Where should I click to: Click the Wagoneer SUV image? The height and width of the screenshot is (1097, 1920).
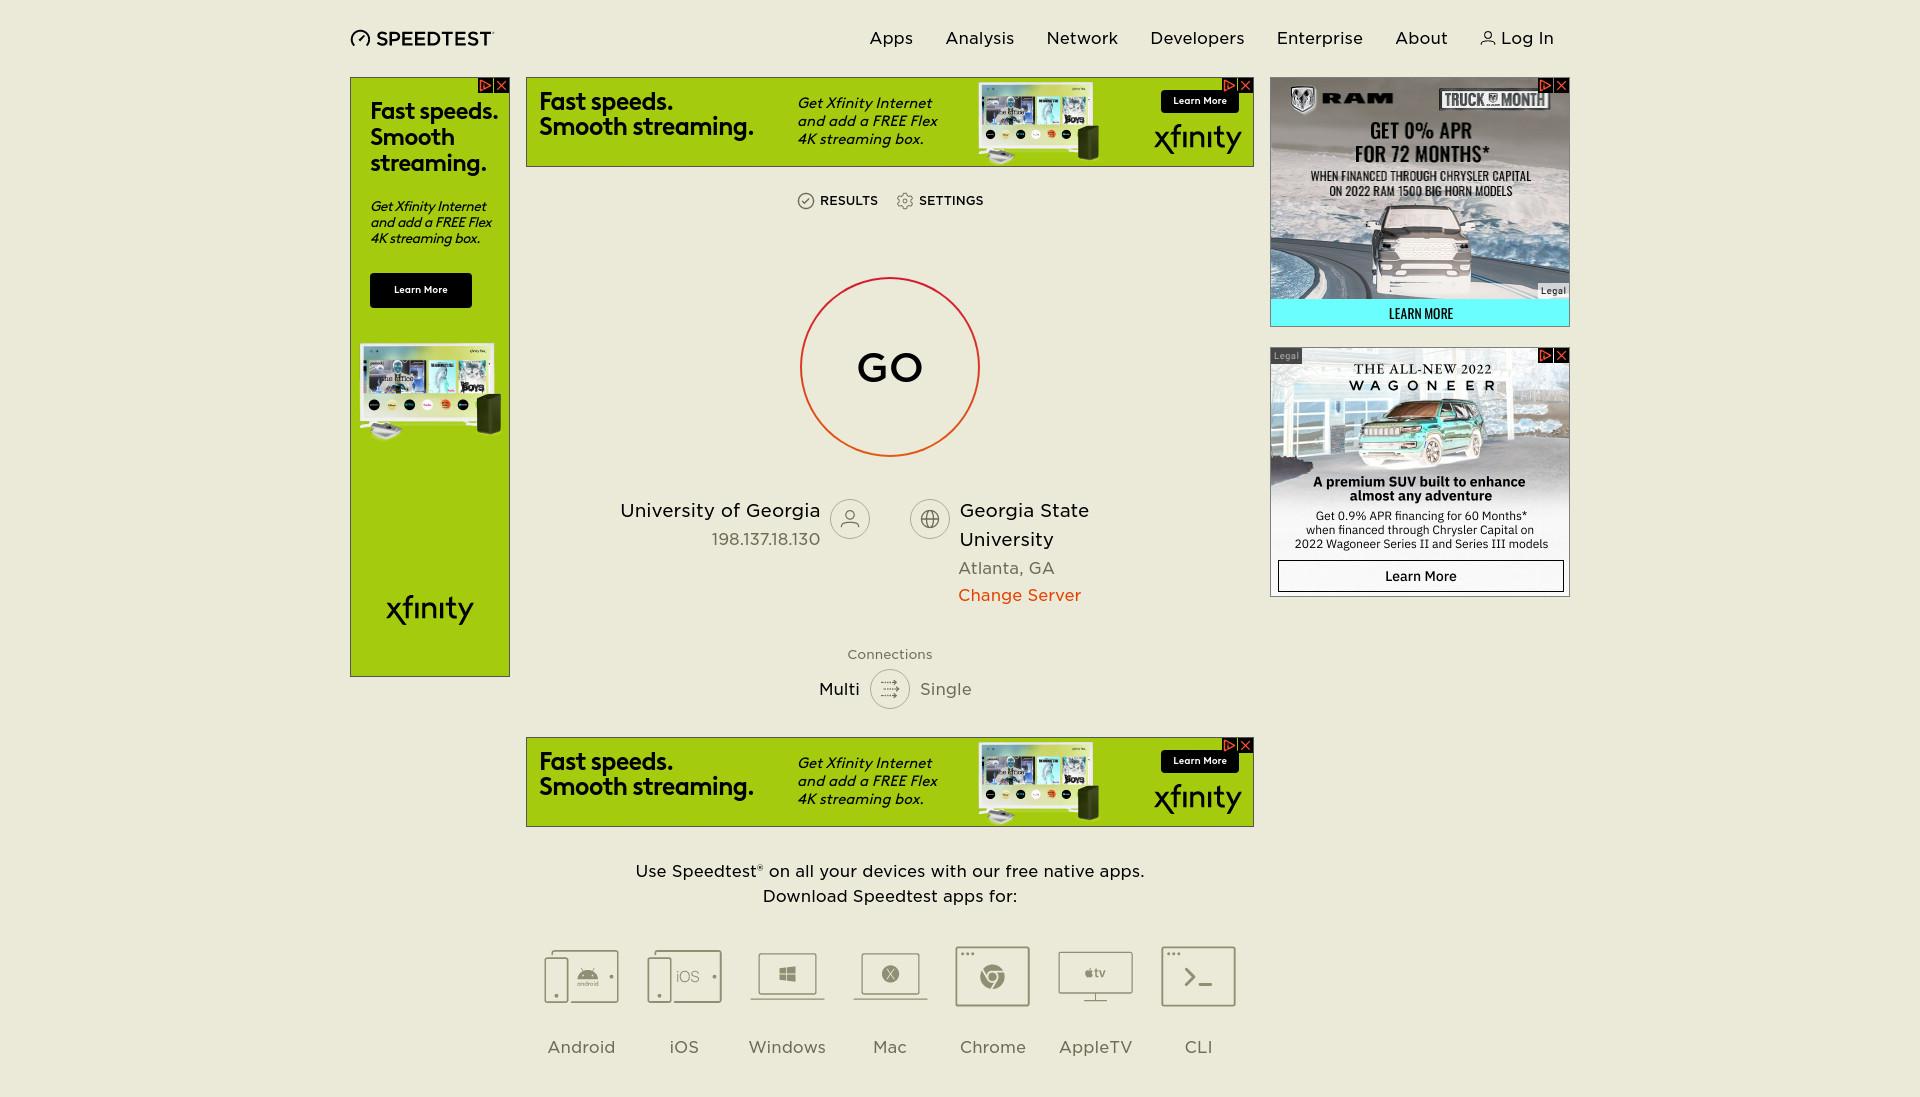coord(1421,431)
